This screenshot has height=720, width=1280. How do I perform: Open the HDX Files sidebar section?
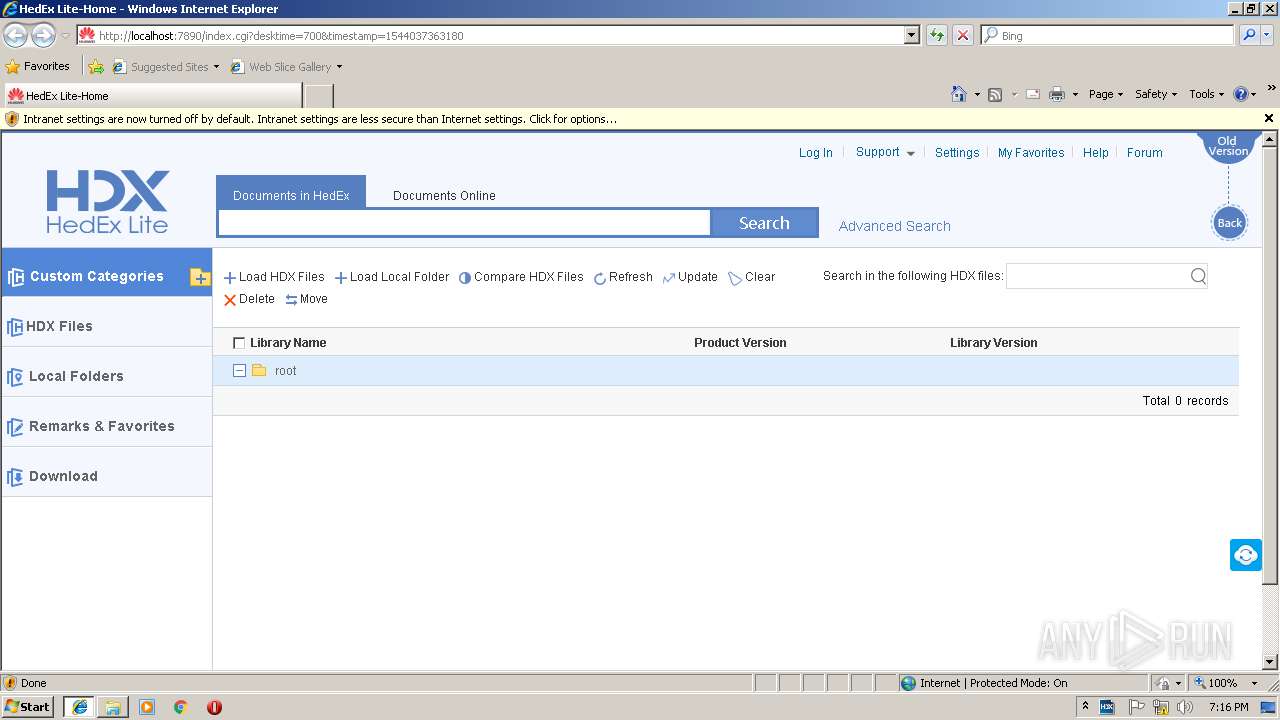point(107,326)
